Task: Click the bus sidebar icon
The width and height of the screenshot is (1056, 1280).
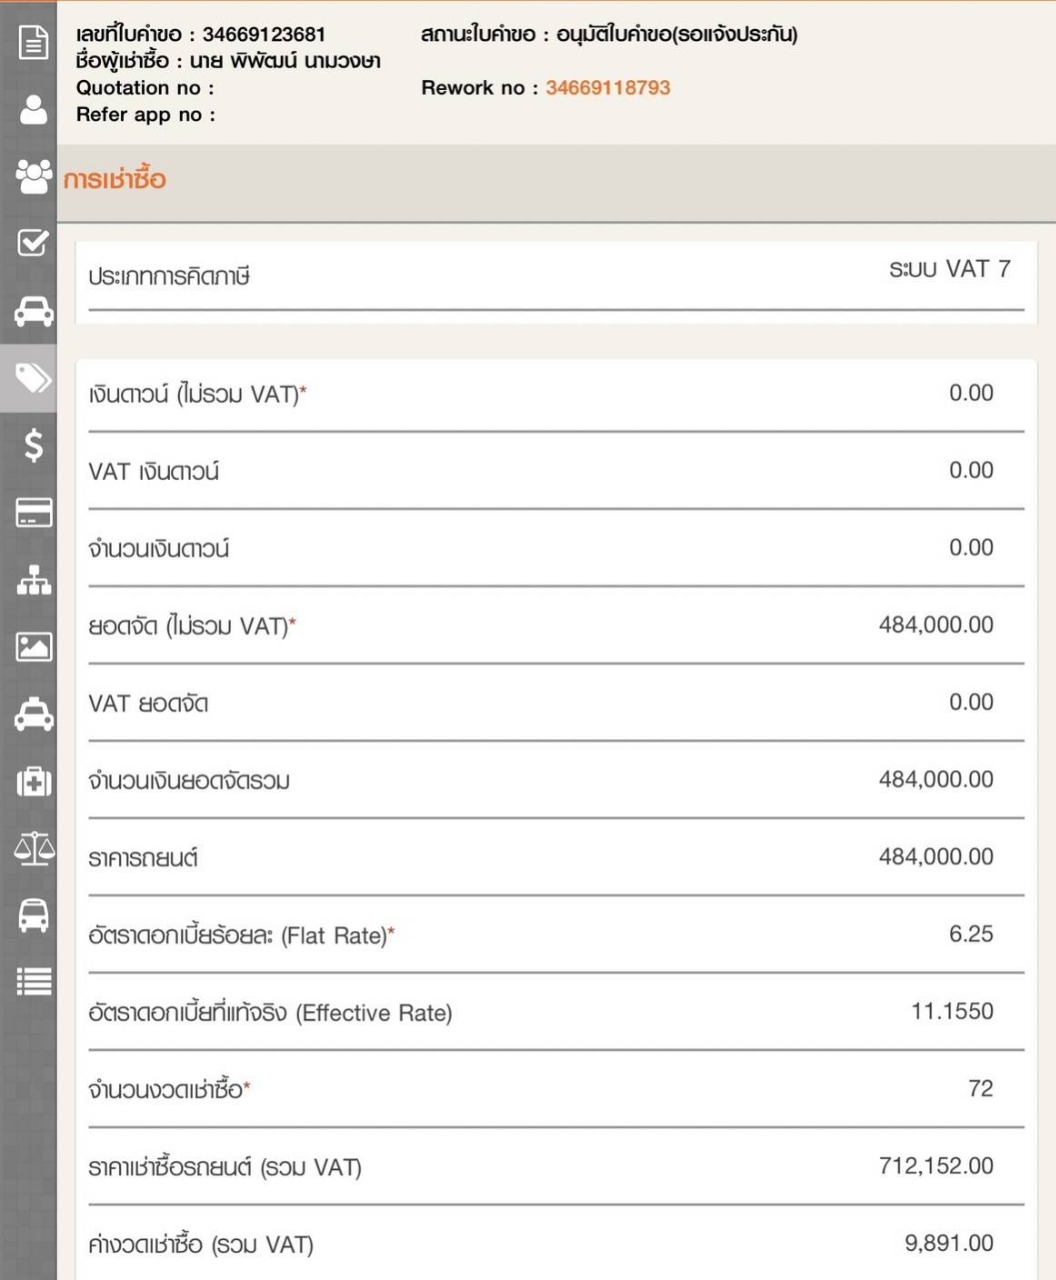Action: click(x=33, y=915)
